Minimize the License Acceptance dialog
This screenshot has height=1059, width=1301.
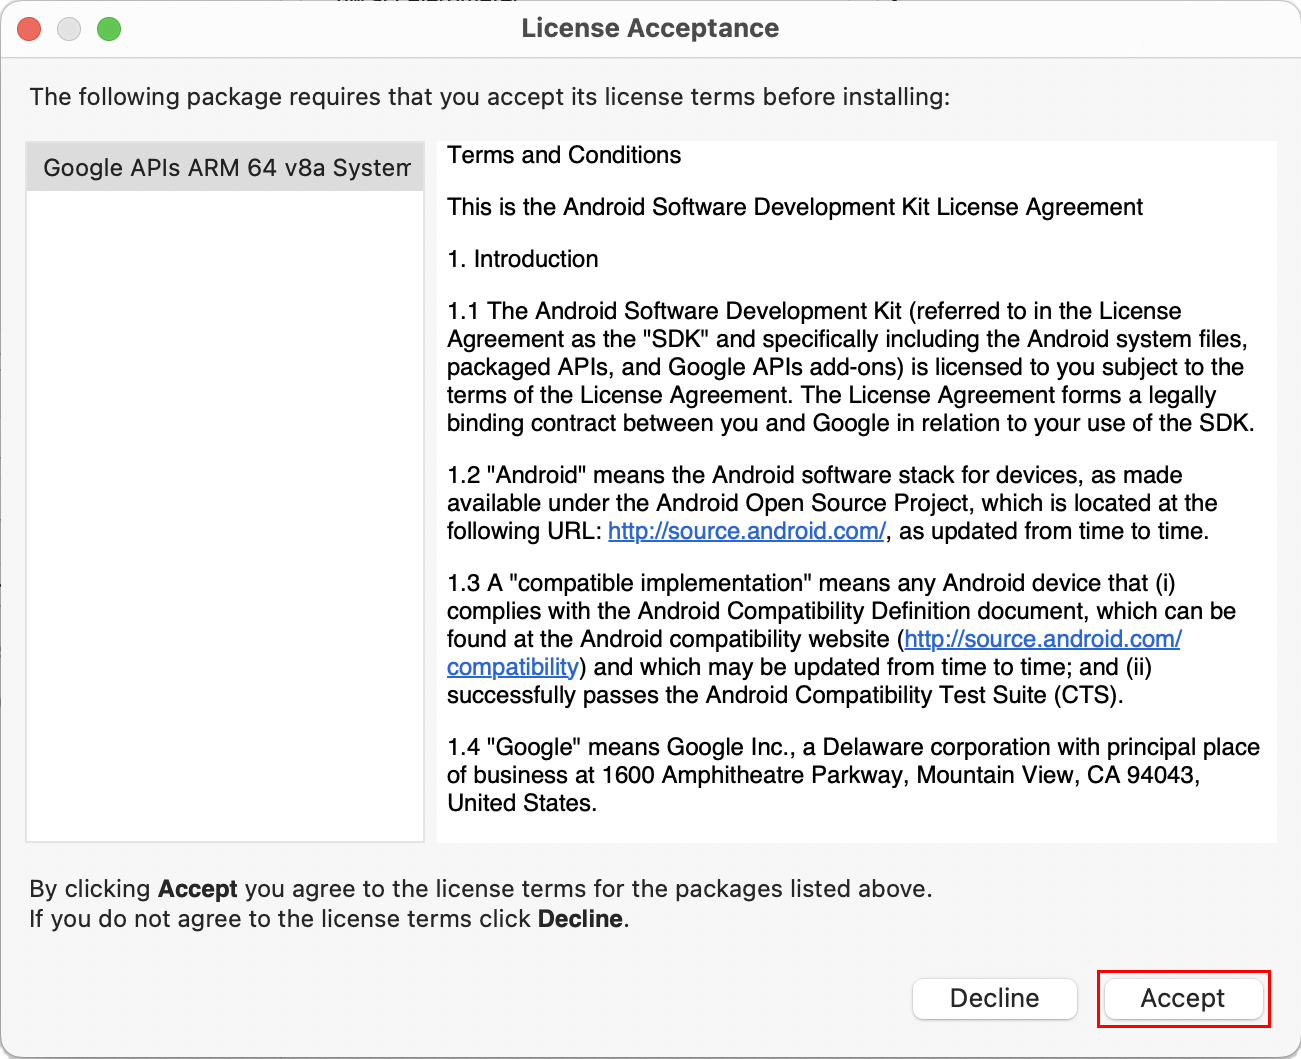coord(69,29)
